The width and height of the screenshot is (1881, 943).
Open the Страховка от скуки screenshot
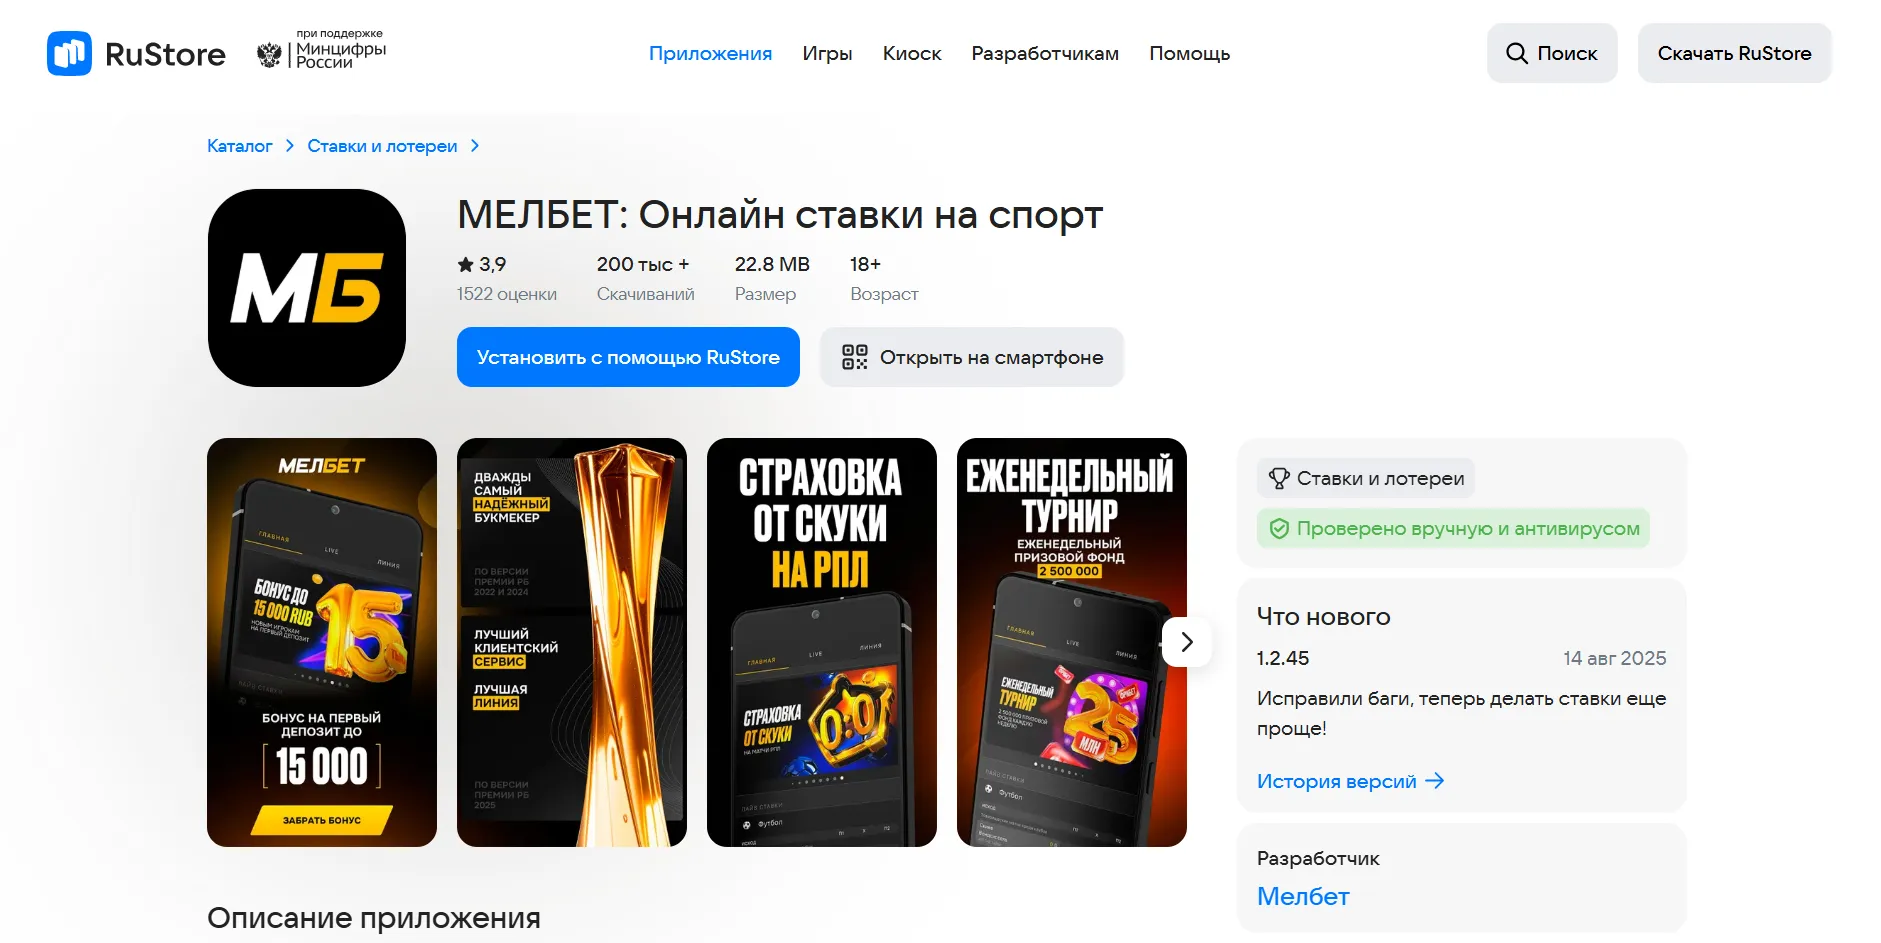click(x=822, y=642)
